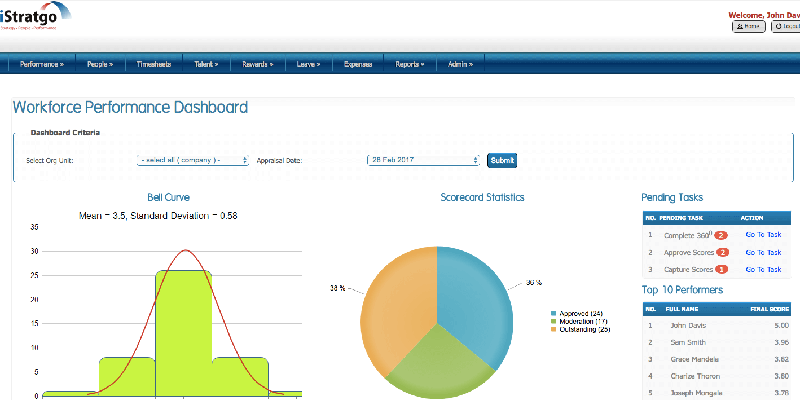The height and width of the screenshot is (400, 800).
Task: Open the Talent menu
Action: coord(208,64)
